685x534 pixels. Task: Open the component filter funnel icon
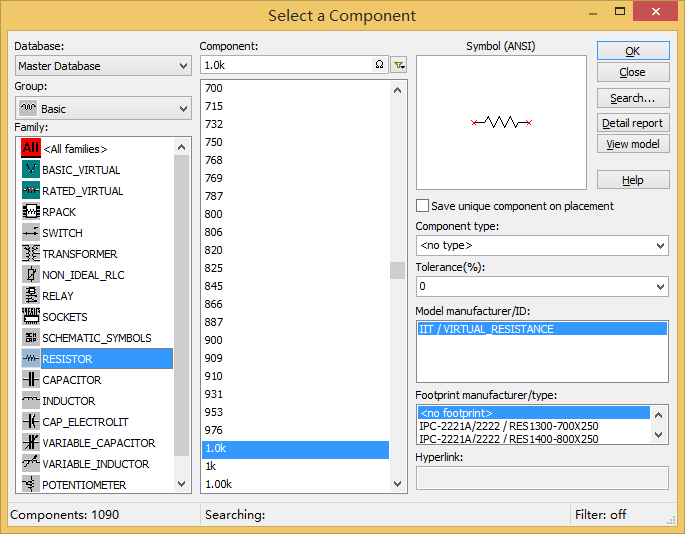(x=399, y=65)
